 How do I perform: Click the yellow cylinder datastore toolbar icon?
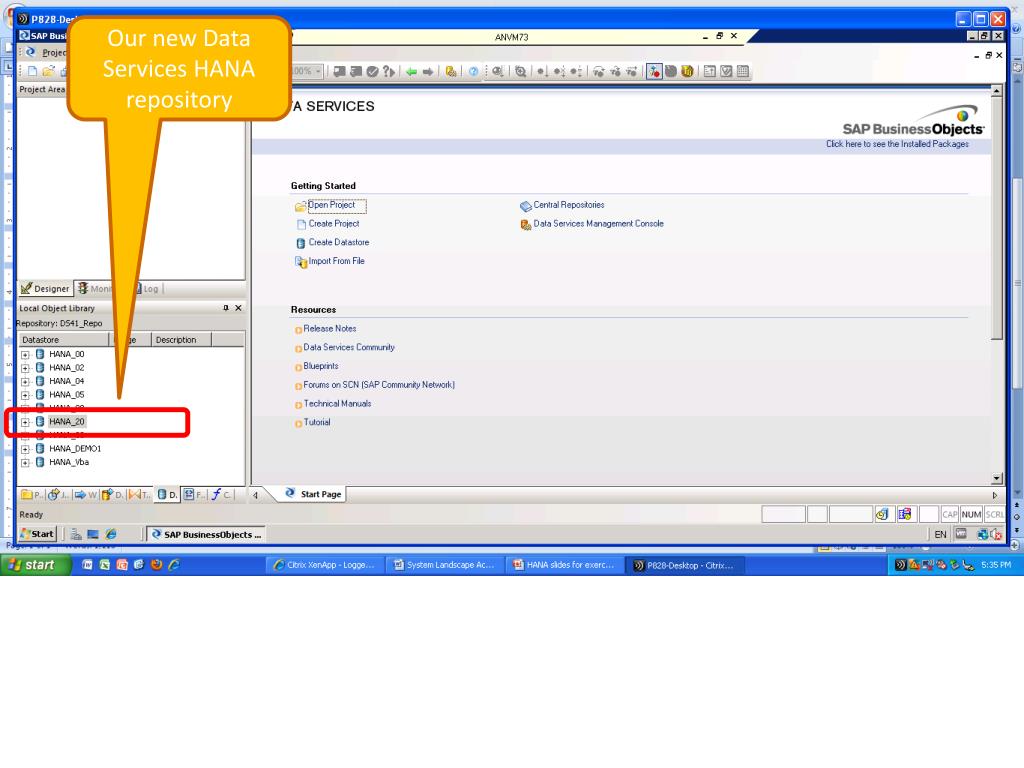pos(687,72)
